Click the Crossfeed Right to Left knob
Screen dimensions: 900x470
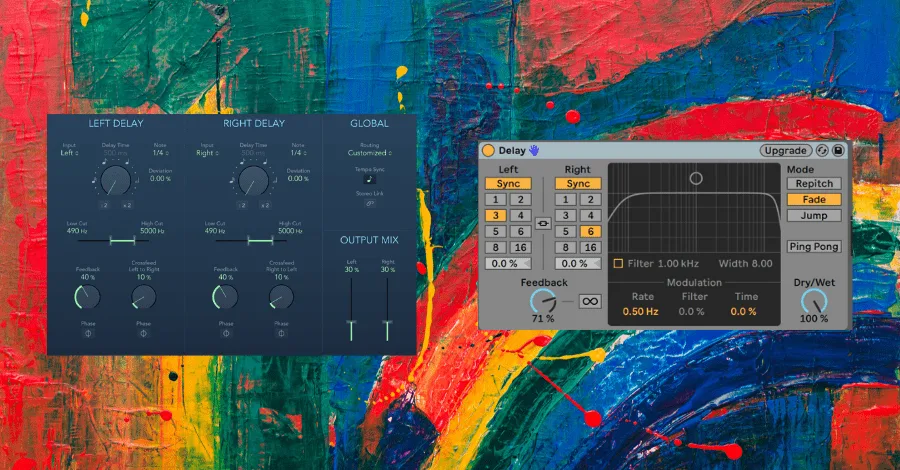point(281,297)
